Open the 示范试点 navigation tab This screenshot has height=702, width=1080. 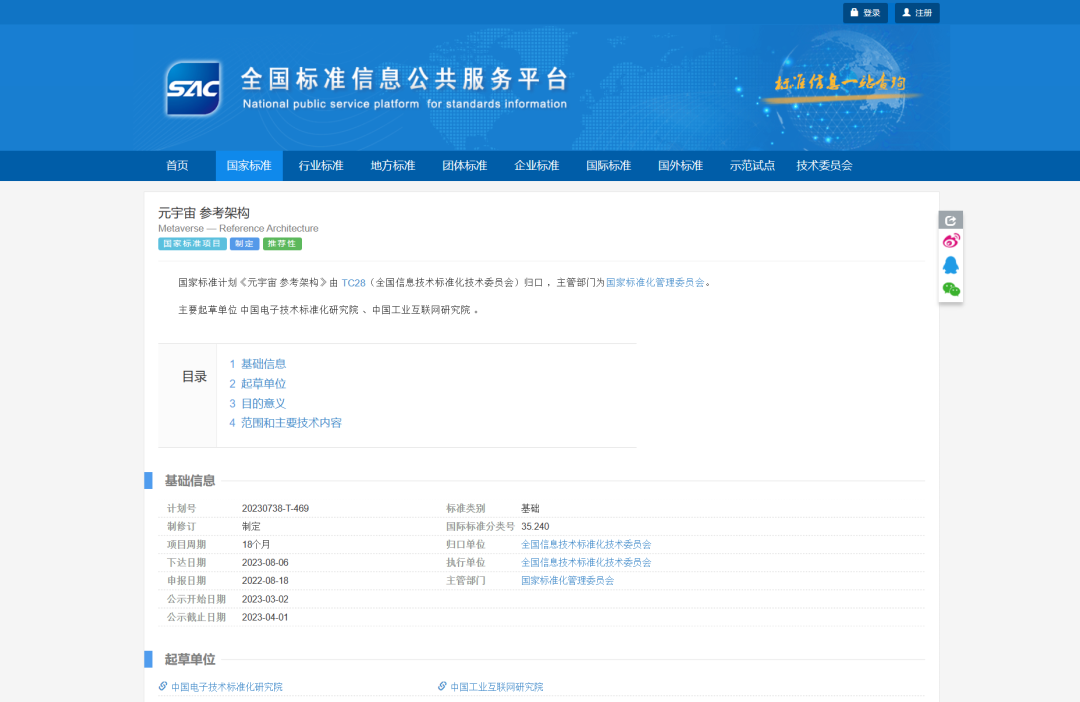[752, 166]
